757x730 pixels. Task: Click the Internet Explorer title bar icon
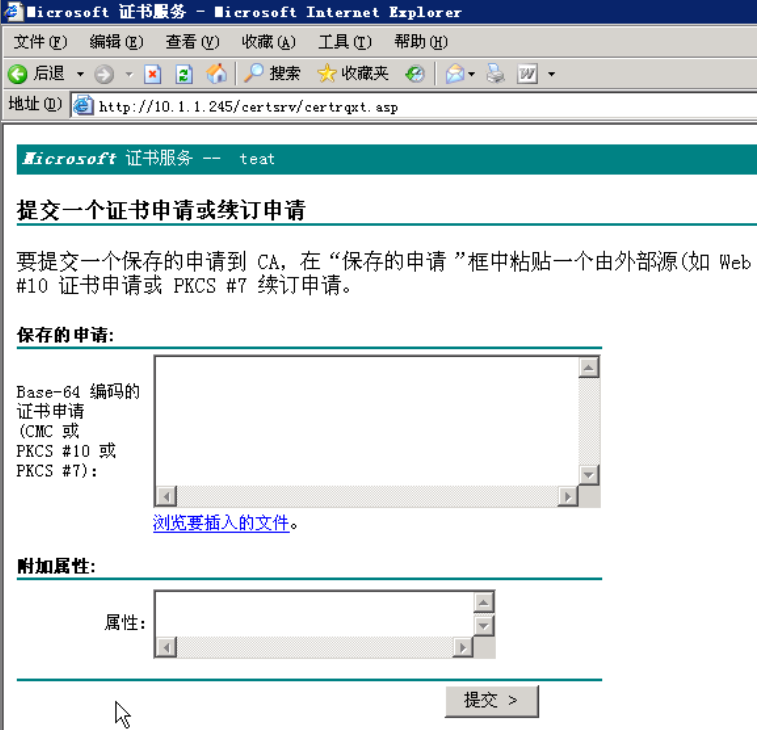click(12, 11)
